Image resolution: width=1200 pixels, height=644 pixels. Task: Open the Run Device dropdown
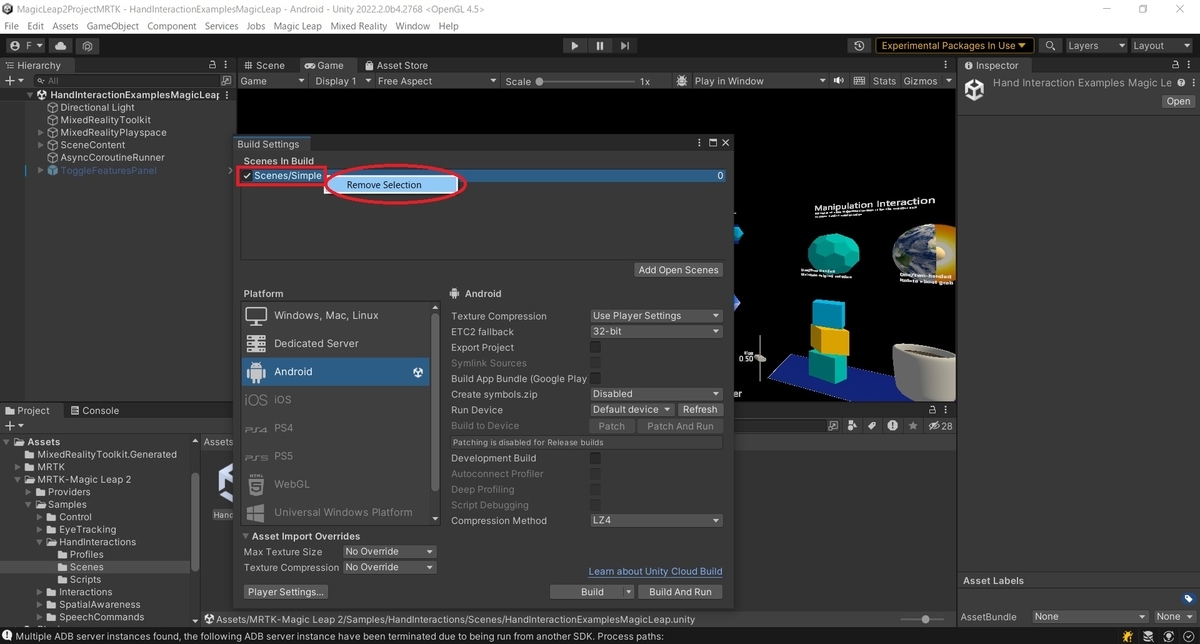tap(632, 410)
